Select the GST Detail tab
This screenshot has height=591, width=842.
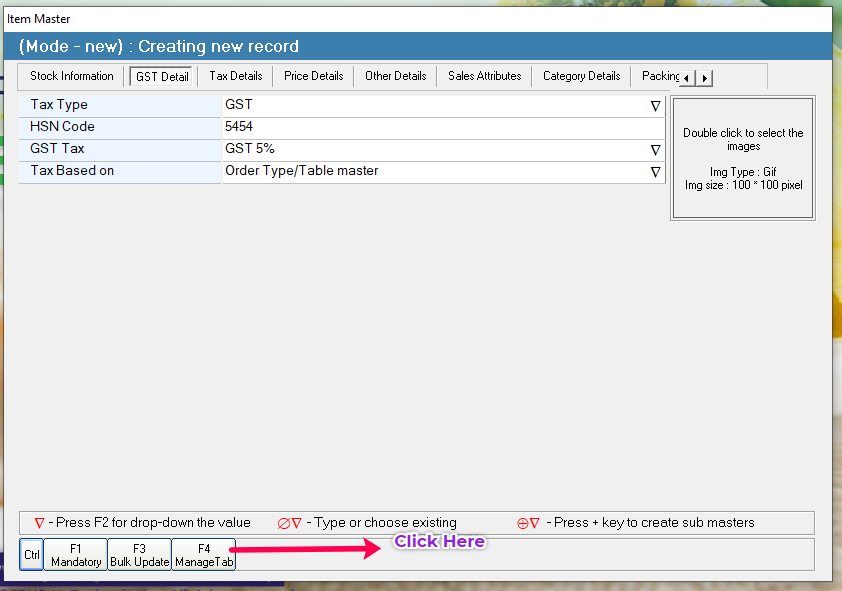(x=162, y=77)
